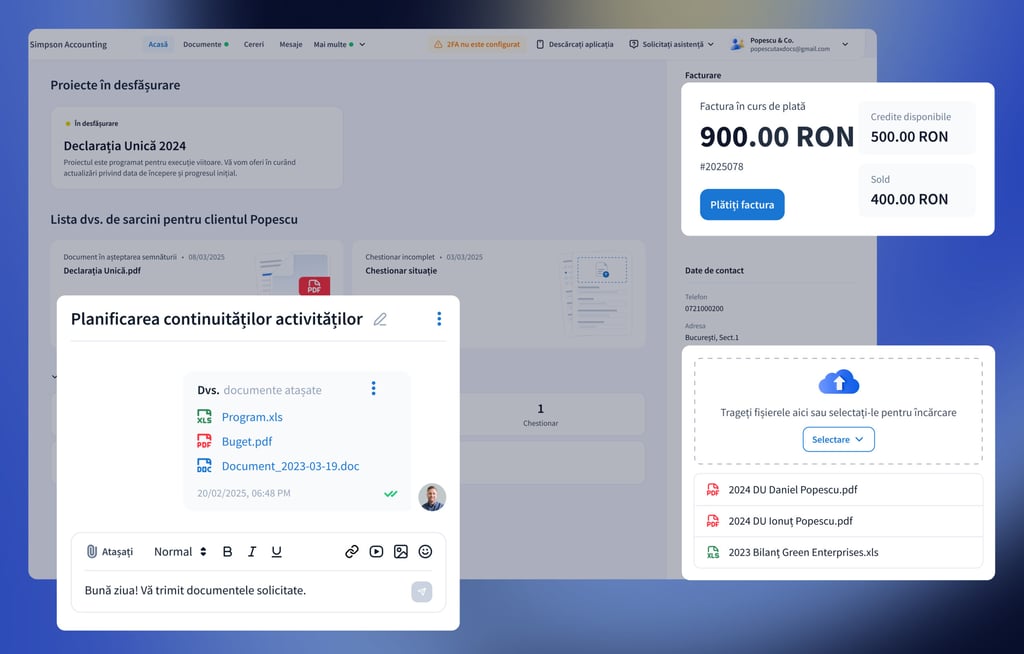
Task: Open the emoji picker in the editor
Action: pyautogui.click(x=425, y=551)
